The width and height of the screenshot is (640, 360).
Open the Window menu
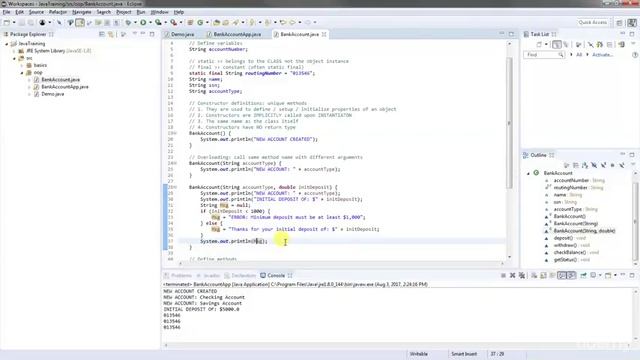(159, 12)
